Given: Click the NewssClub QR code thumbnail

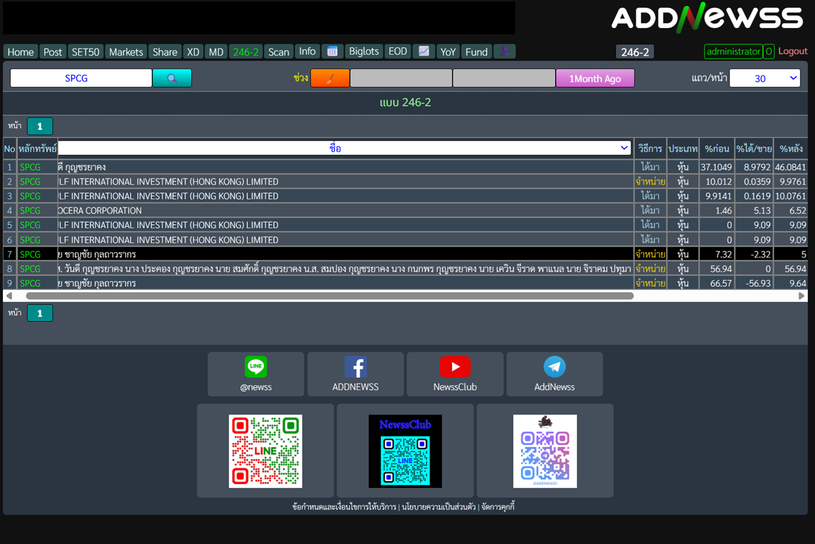Looking at the screenshot, I should pos(405,451).
